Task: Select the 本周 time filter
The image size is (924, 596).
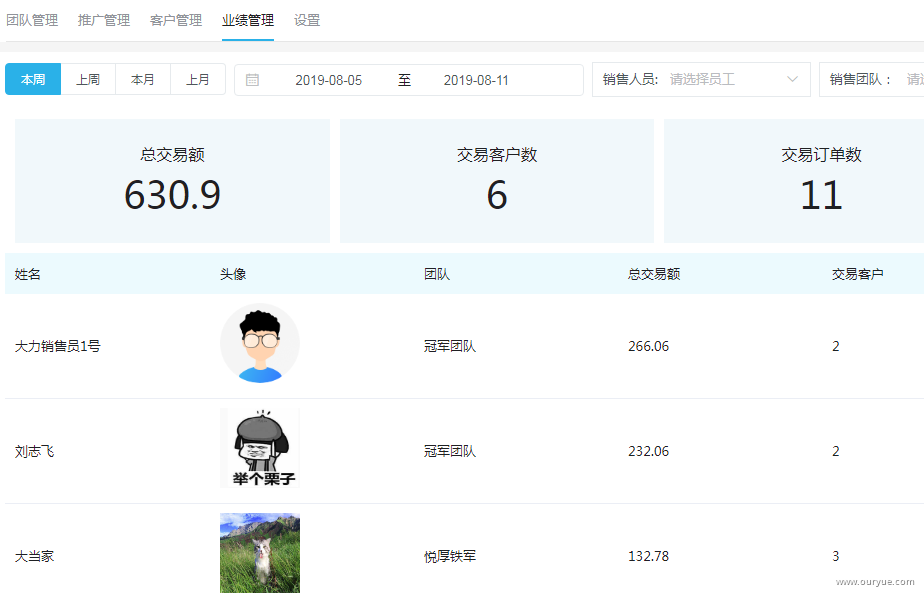Action: [33, 79]
